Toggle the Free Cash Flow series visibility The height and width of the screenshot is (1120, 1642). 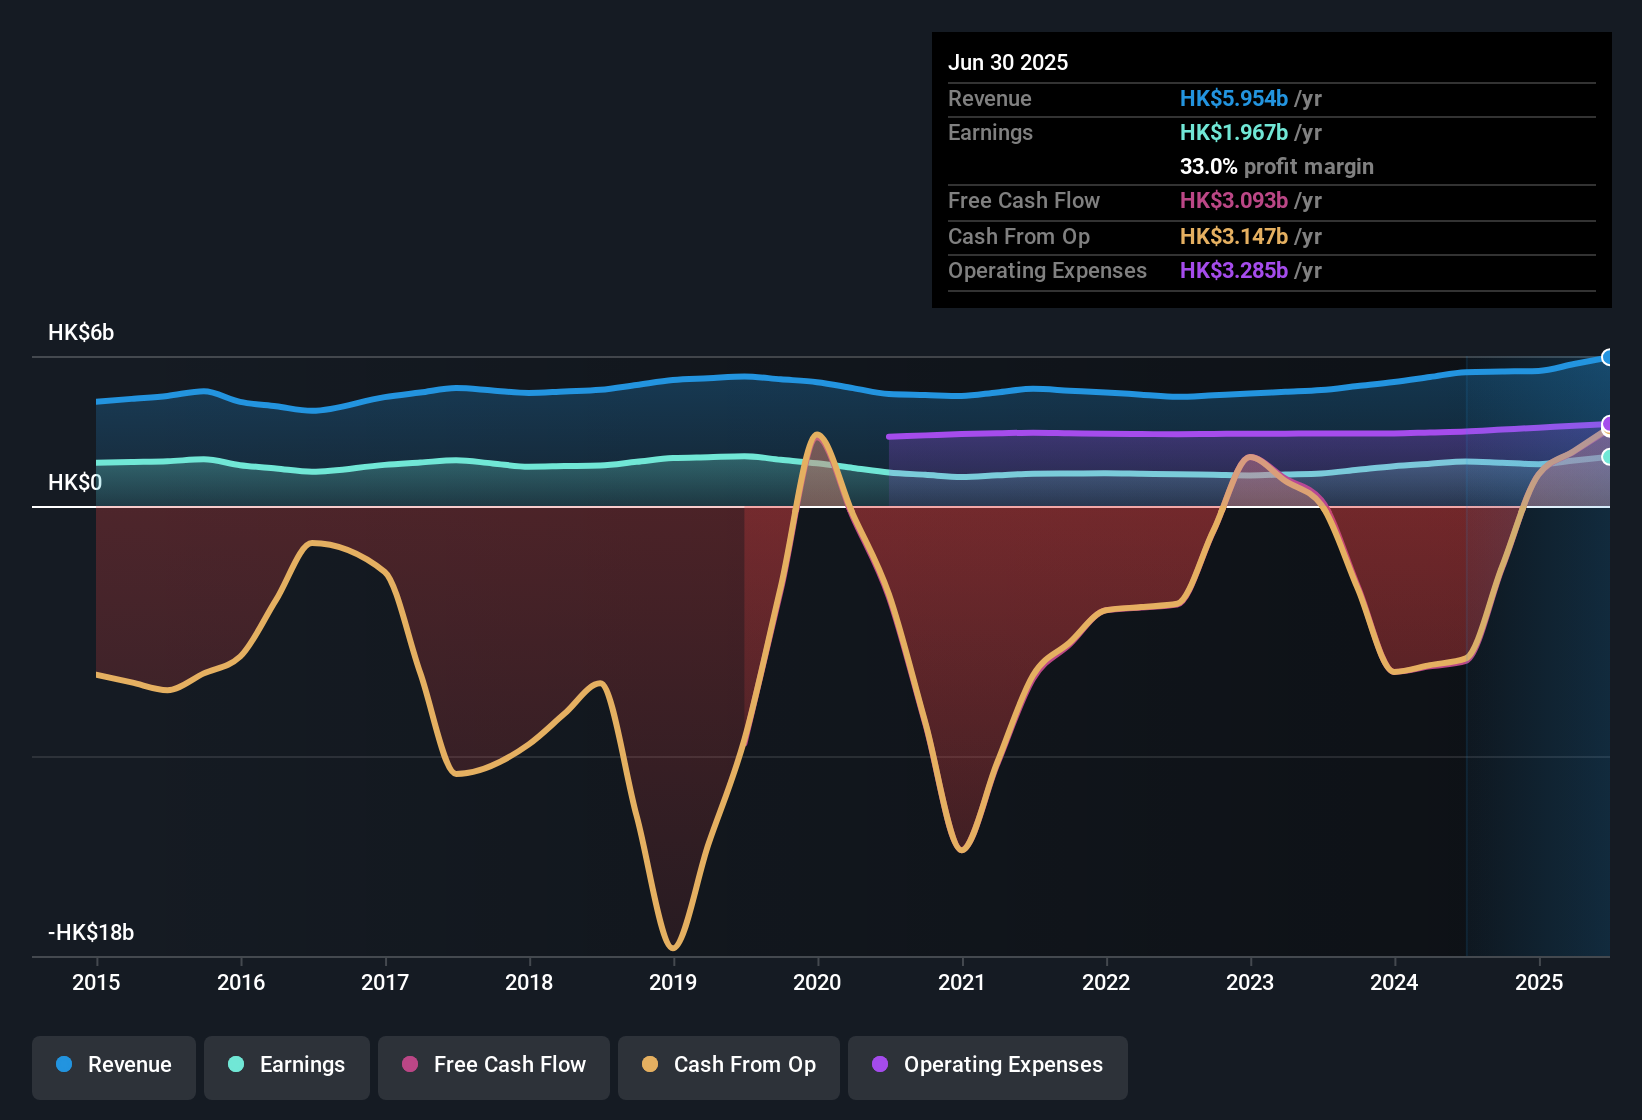(x=493, y=1065)
